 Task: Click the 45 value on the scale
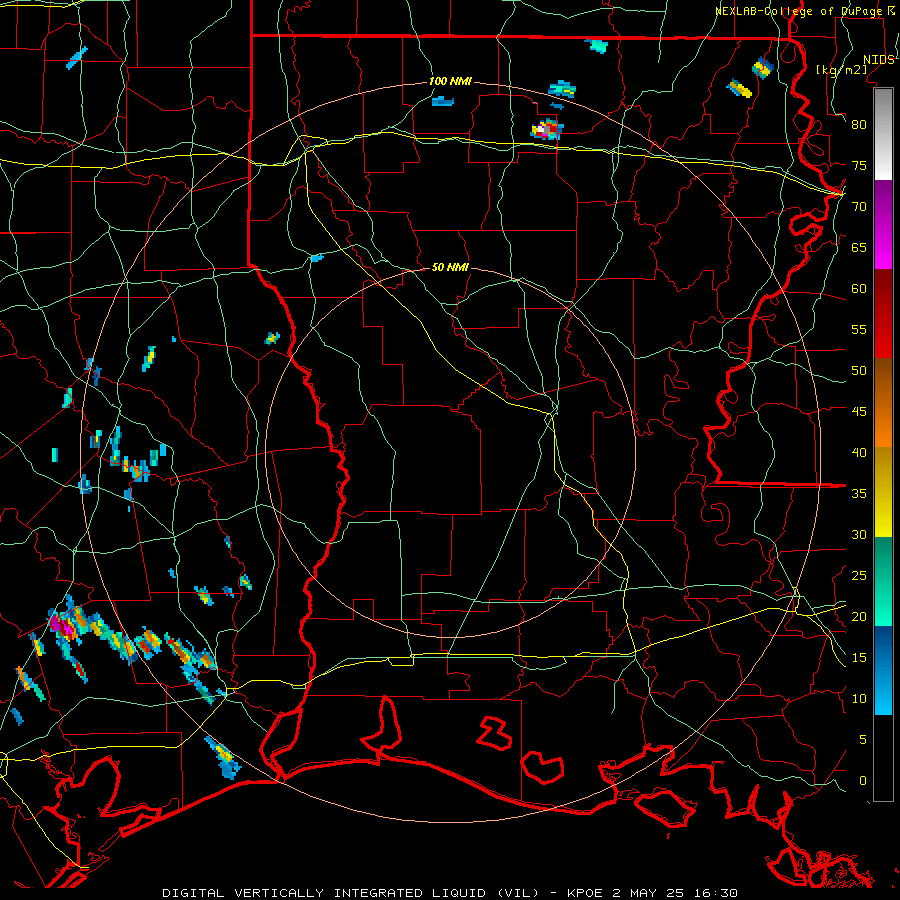tap(859, 412)
